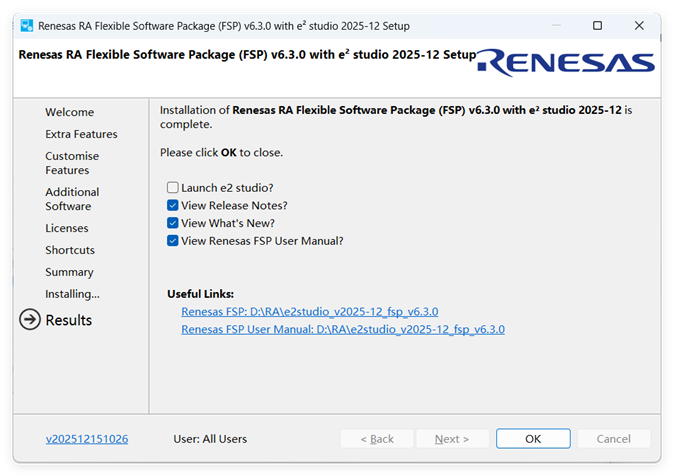This screenshot has height=476, width=674.
Task: Click the Next button
Action: (452, 439)
